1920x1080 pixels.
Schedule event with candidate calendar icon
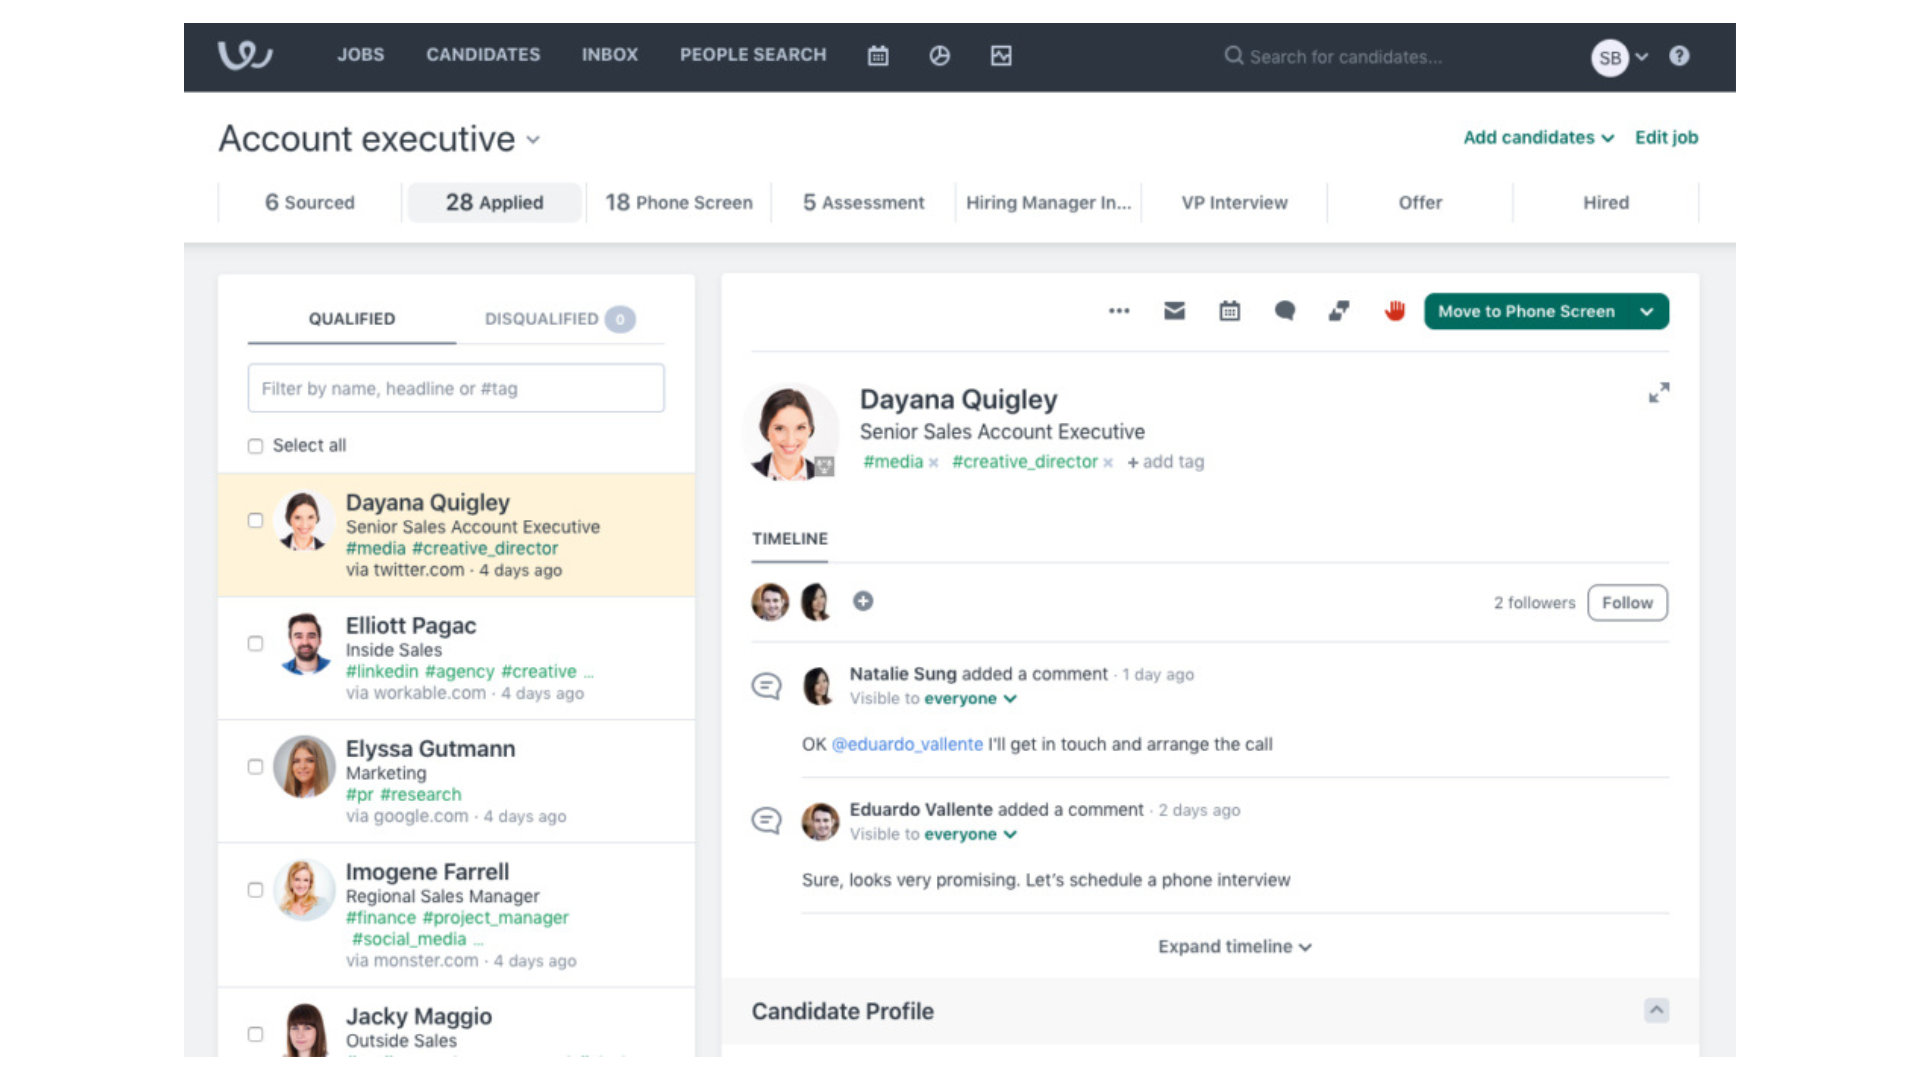pos(1229,311)
